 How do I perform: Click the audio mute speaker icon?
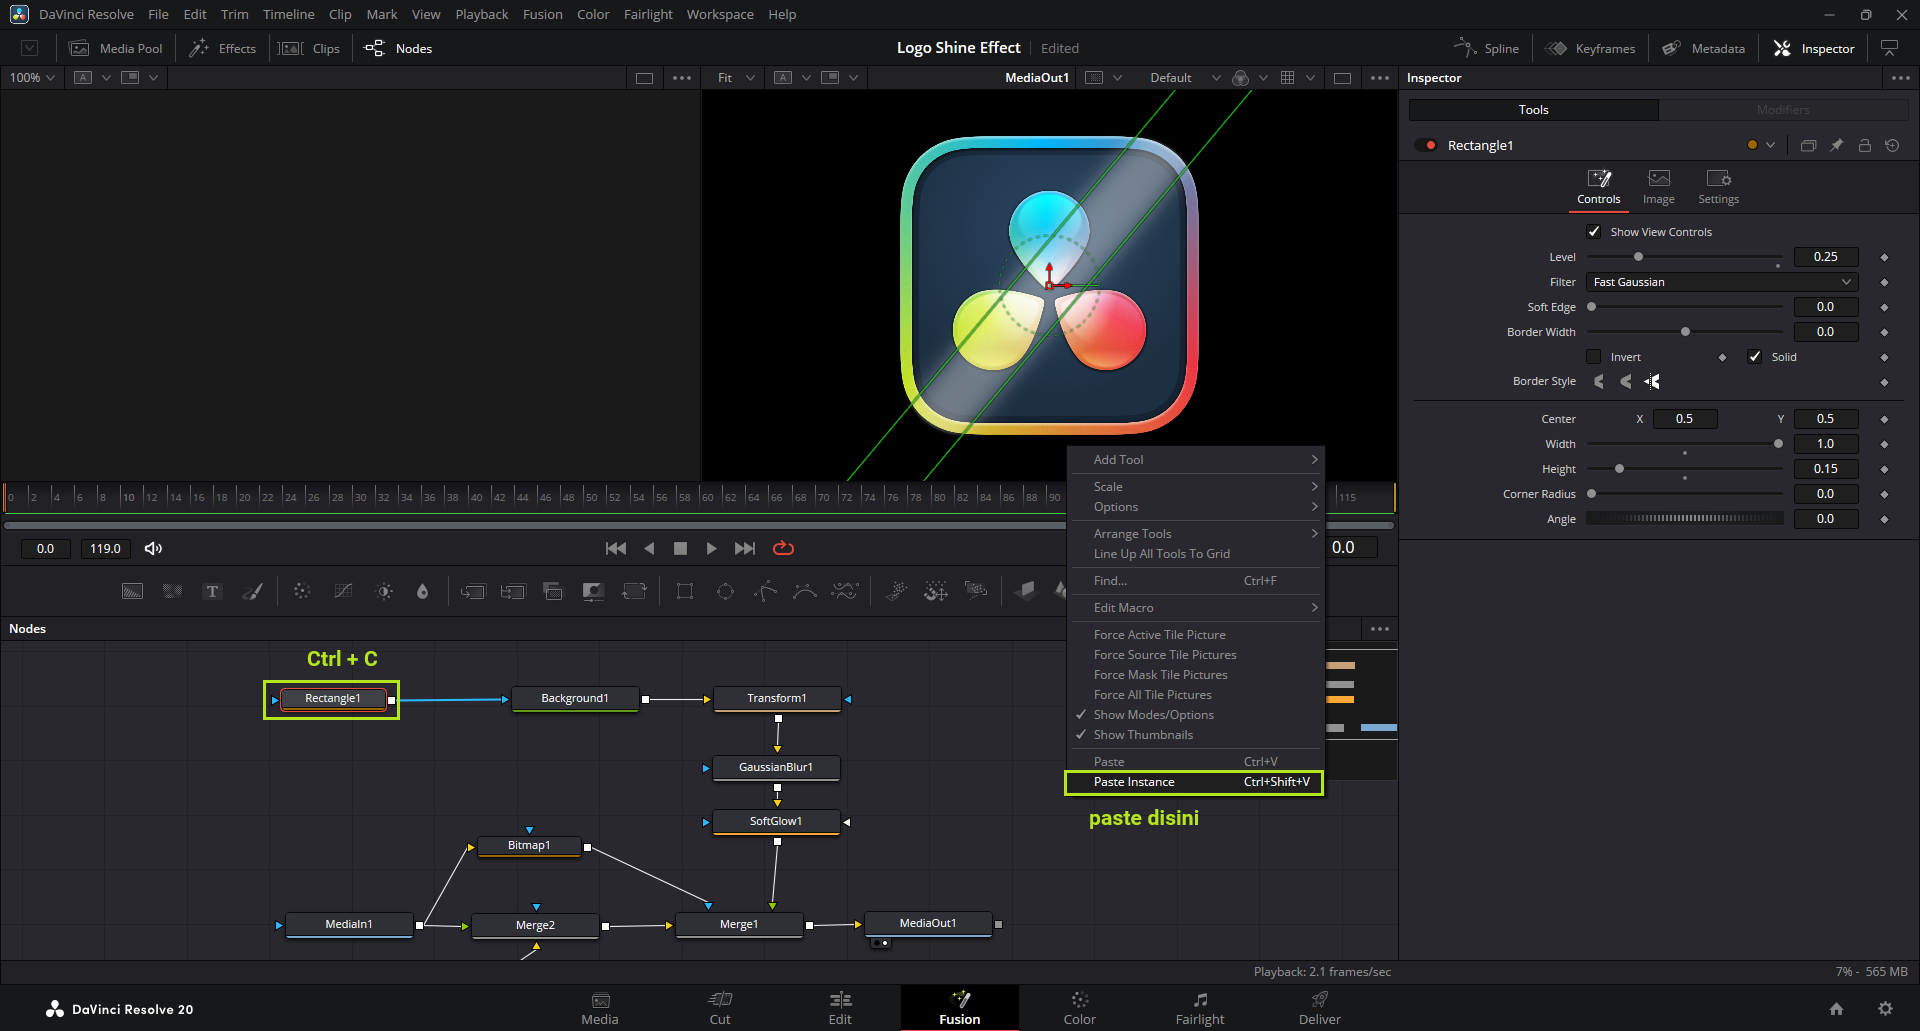(x=153, y=548)
